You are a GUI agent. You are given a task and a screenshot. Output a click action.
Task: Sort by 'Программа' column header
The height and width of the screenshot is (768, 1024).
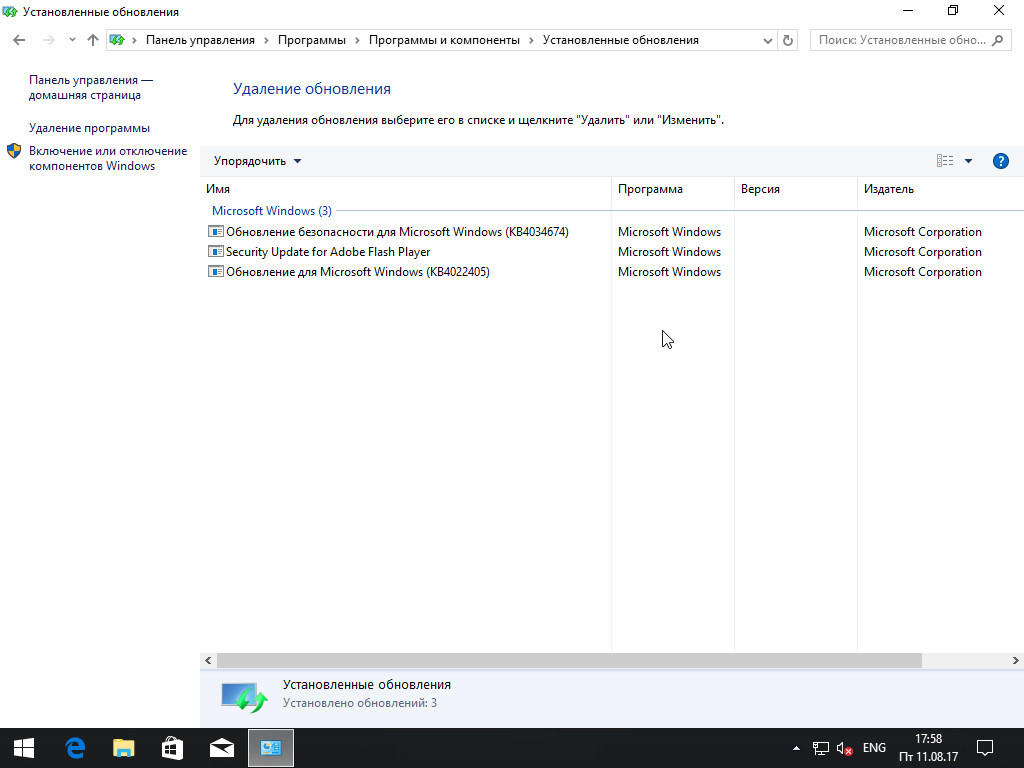(673, 189)
